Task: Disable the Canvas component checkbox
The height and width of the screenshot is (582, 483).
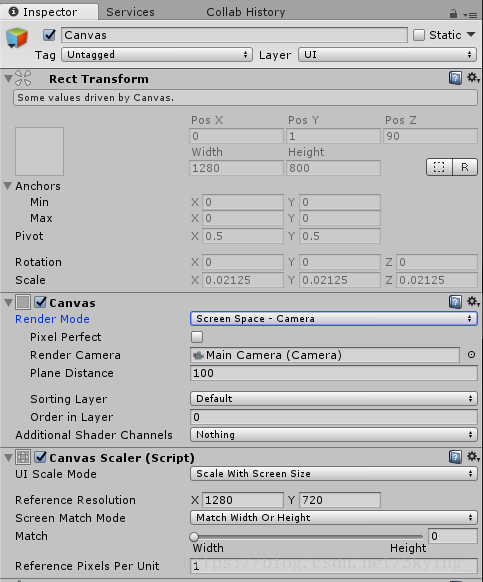Action: pyautogui.click(x=40, y=302)
